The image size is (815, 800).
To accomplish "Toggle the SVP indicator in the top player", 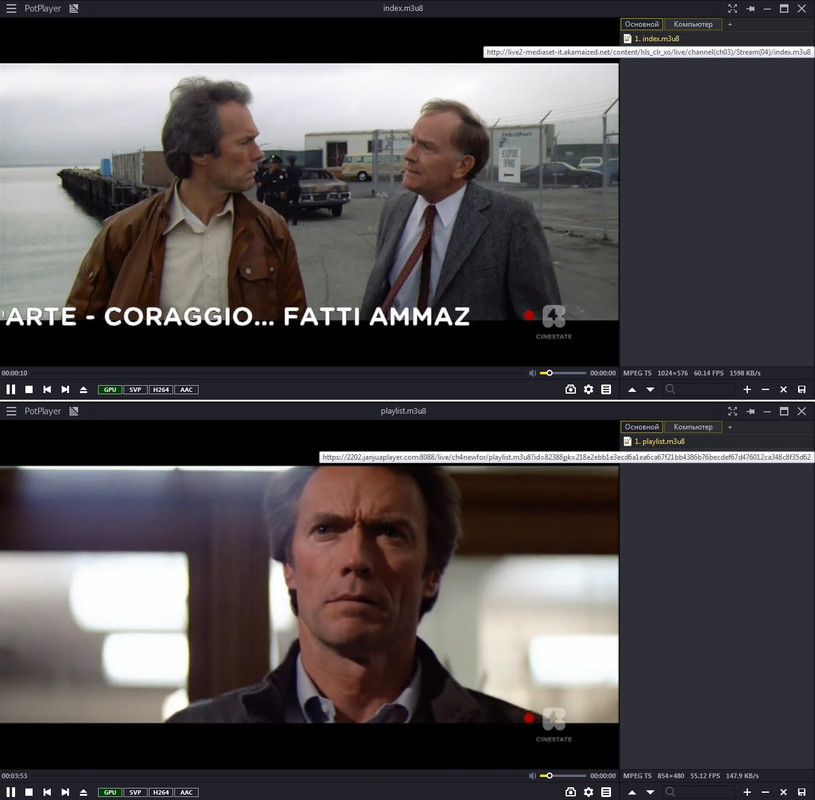I will point(135,390).
